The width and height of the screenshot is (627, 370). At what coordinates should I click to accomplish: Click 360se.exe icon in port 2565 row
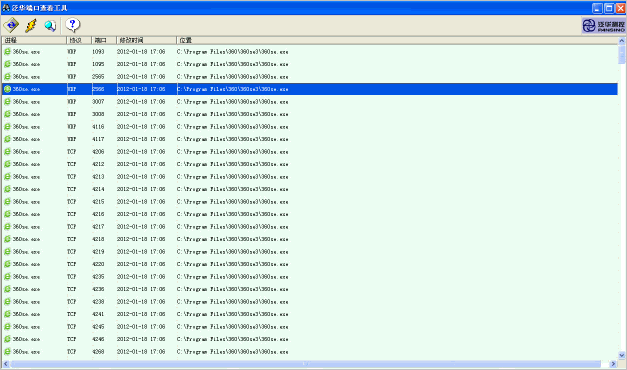(x=7, y=76)
